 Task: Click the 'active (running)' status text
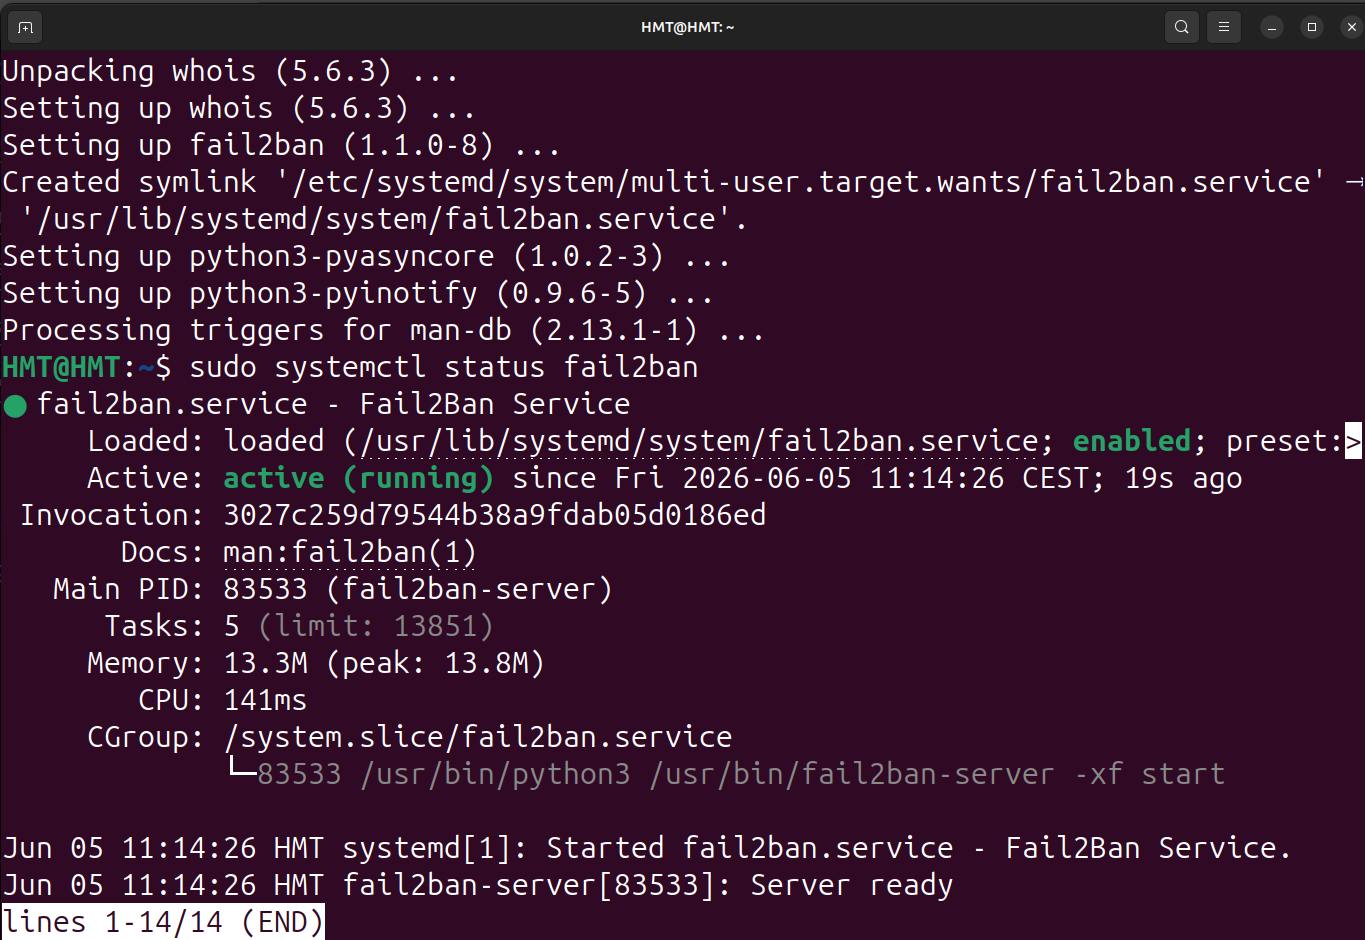point(359,478)
